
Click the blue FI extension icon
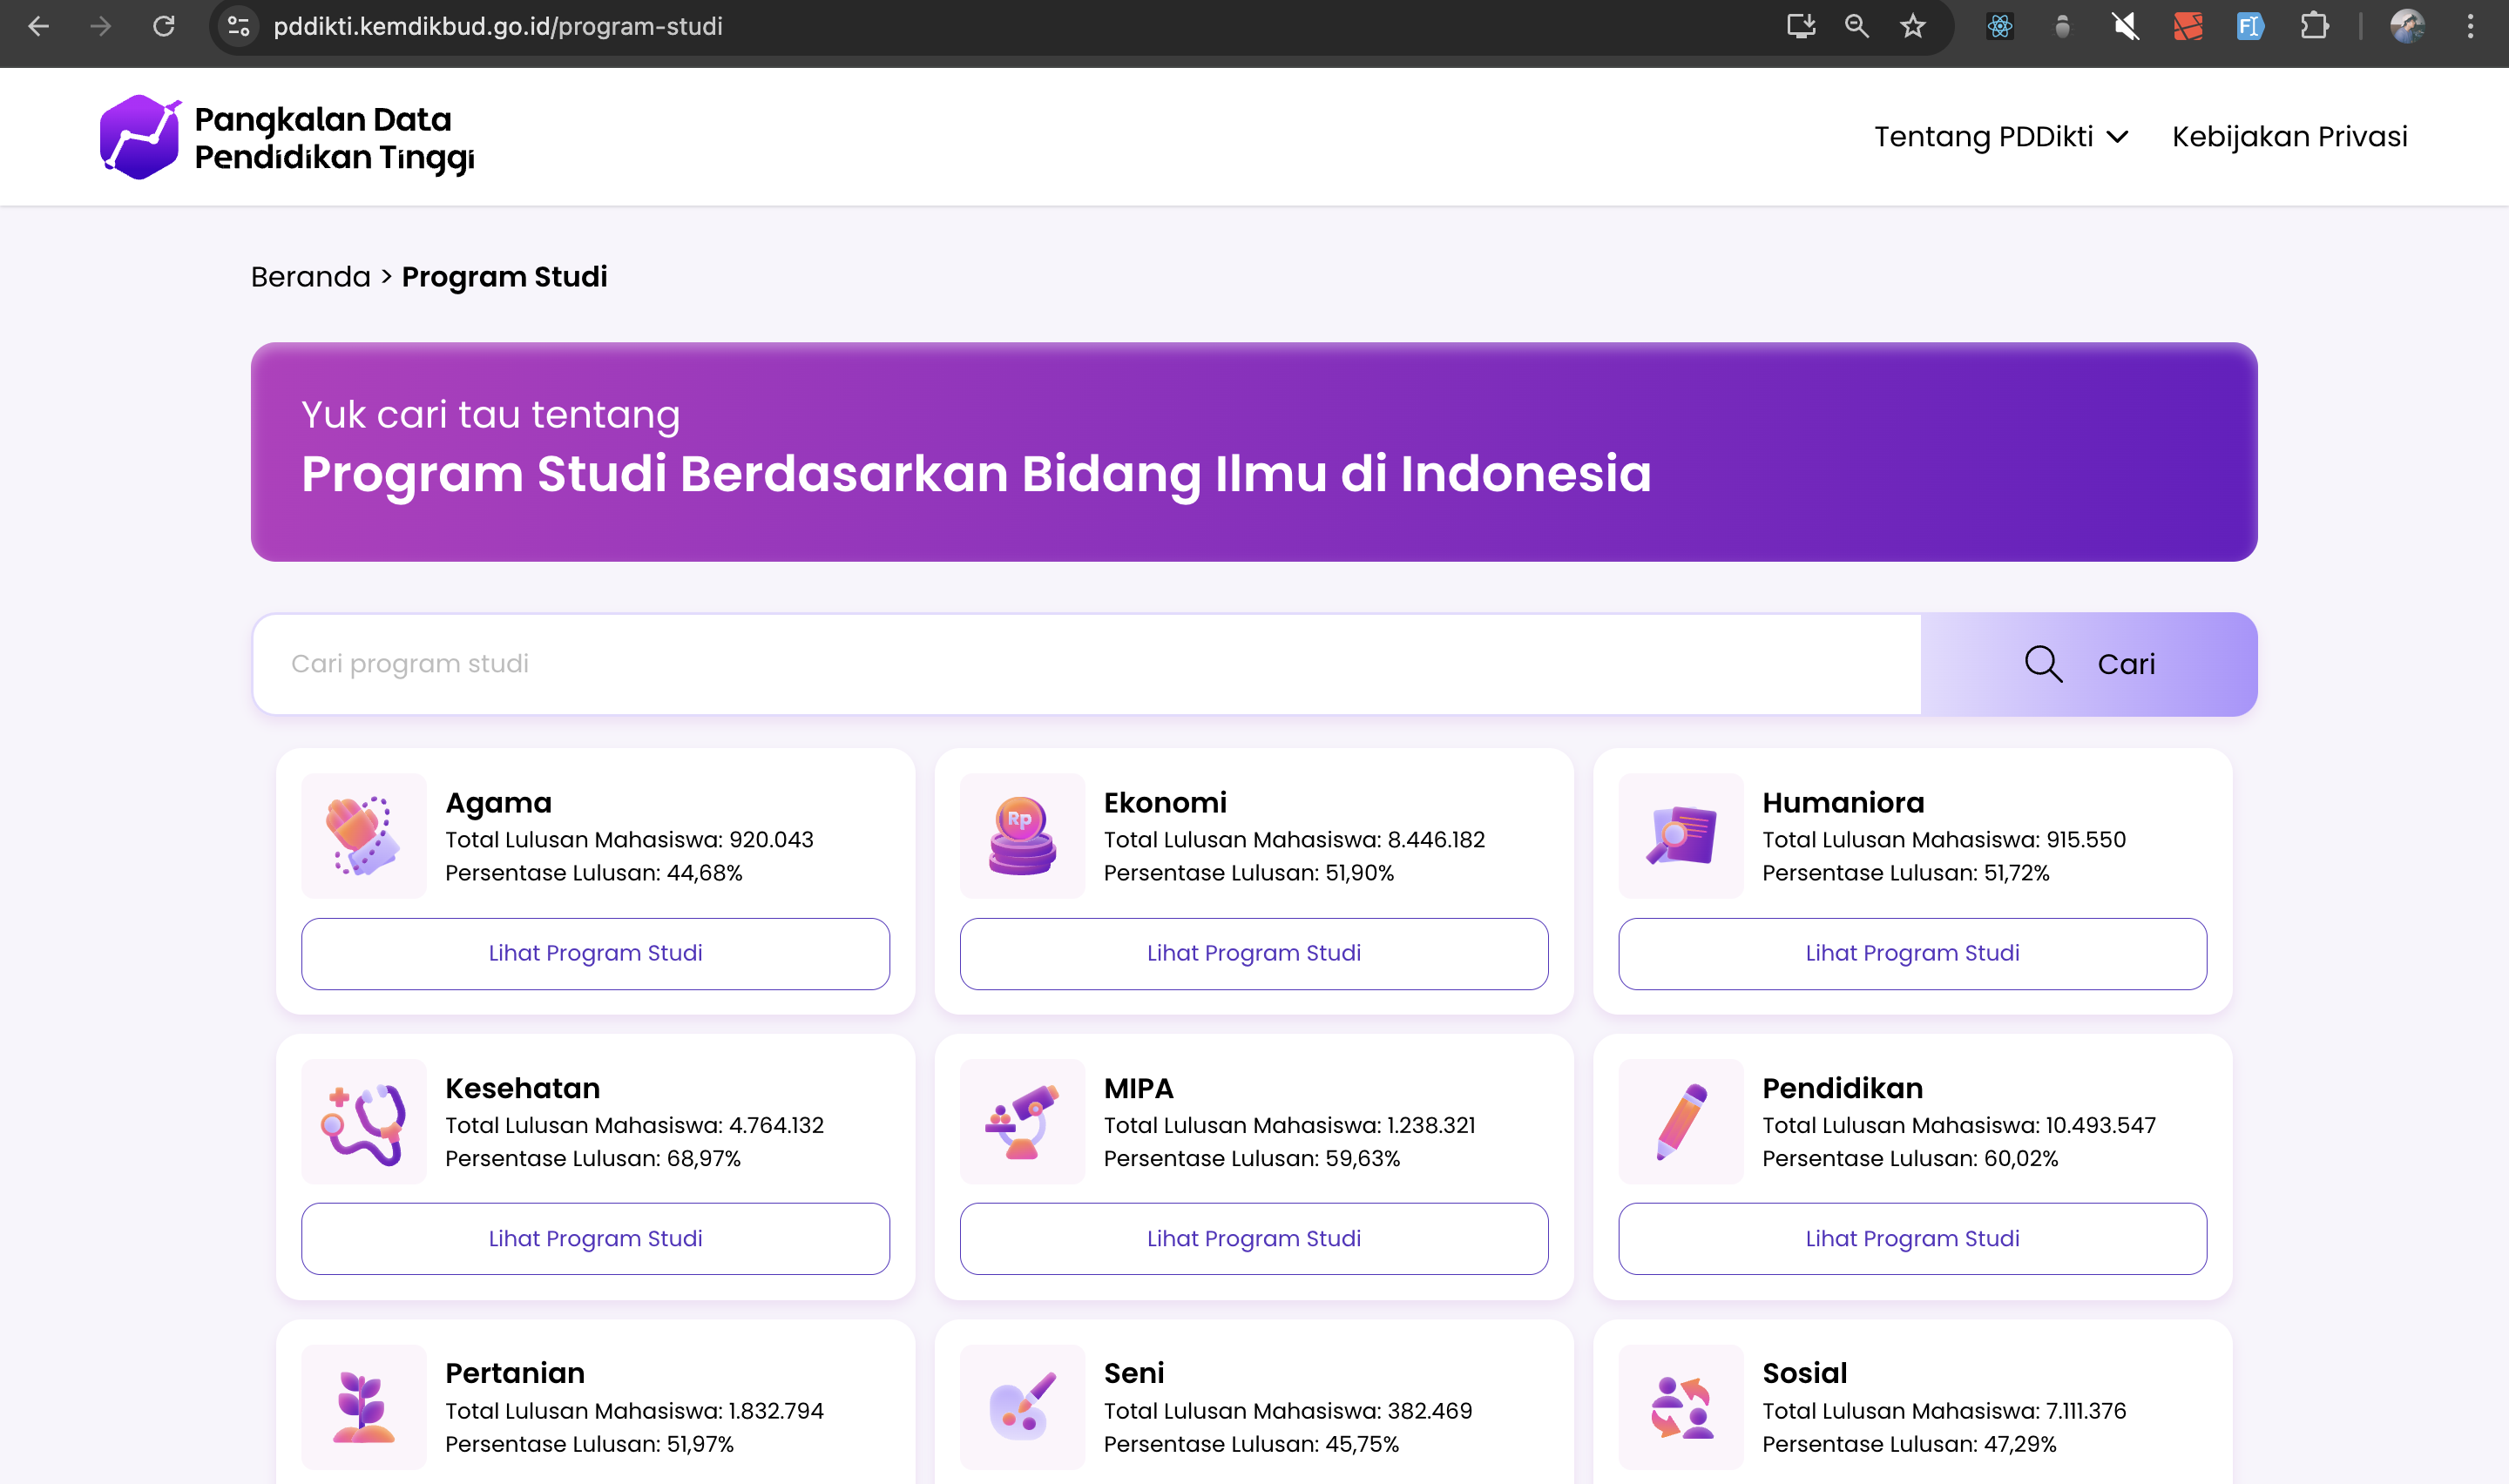coord(2250,26)
